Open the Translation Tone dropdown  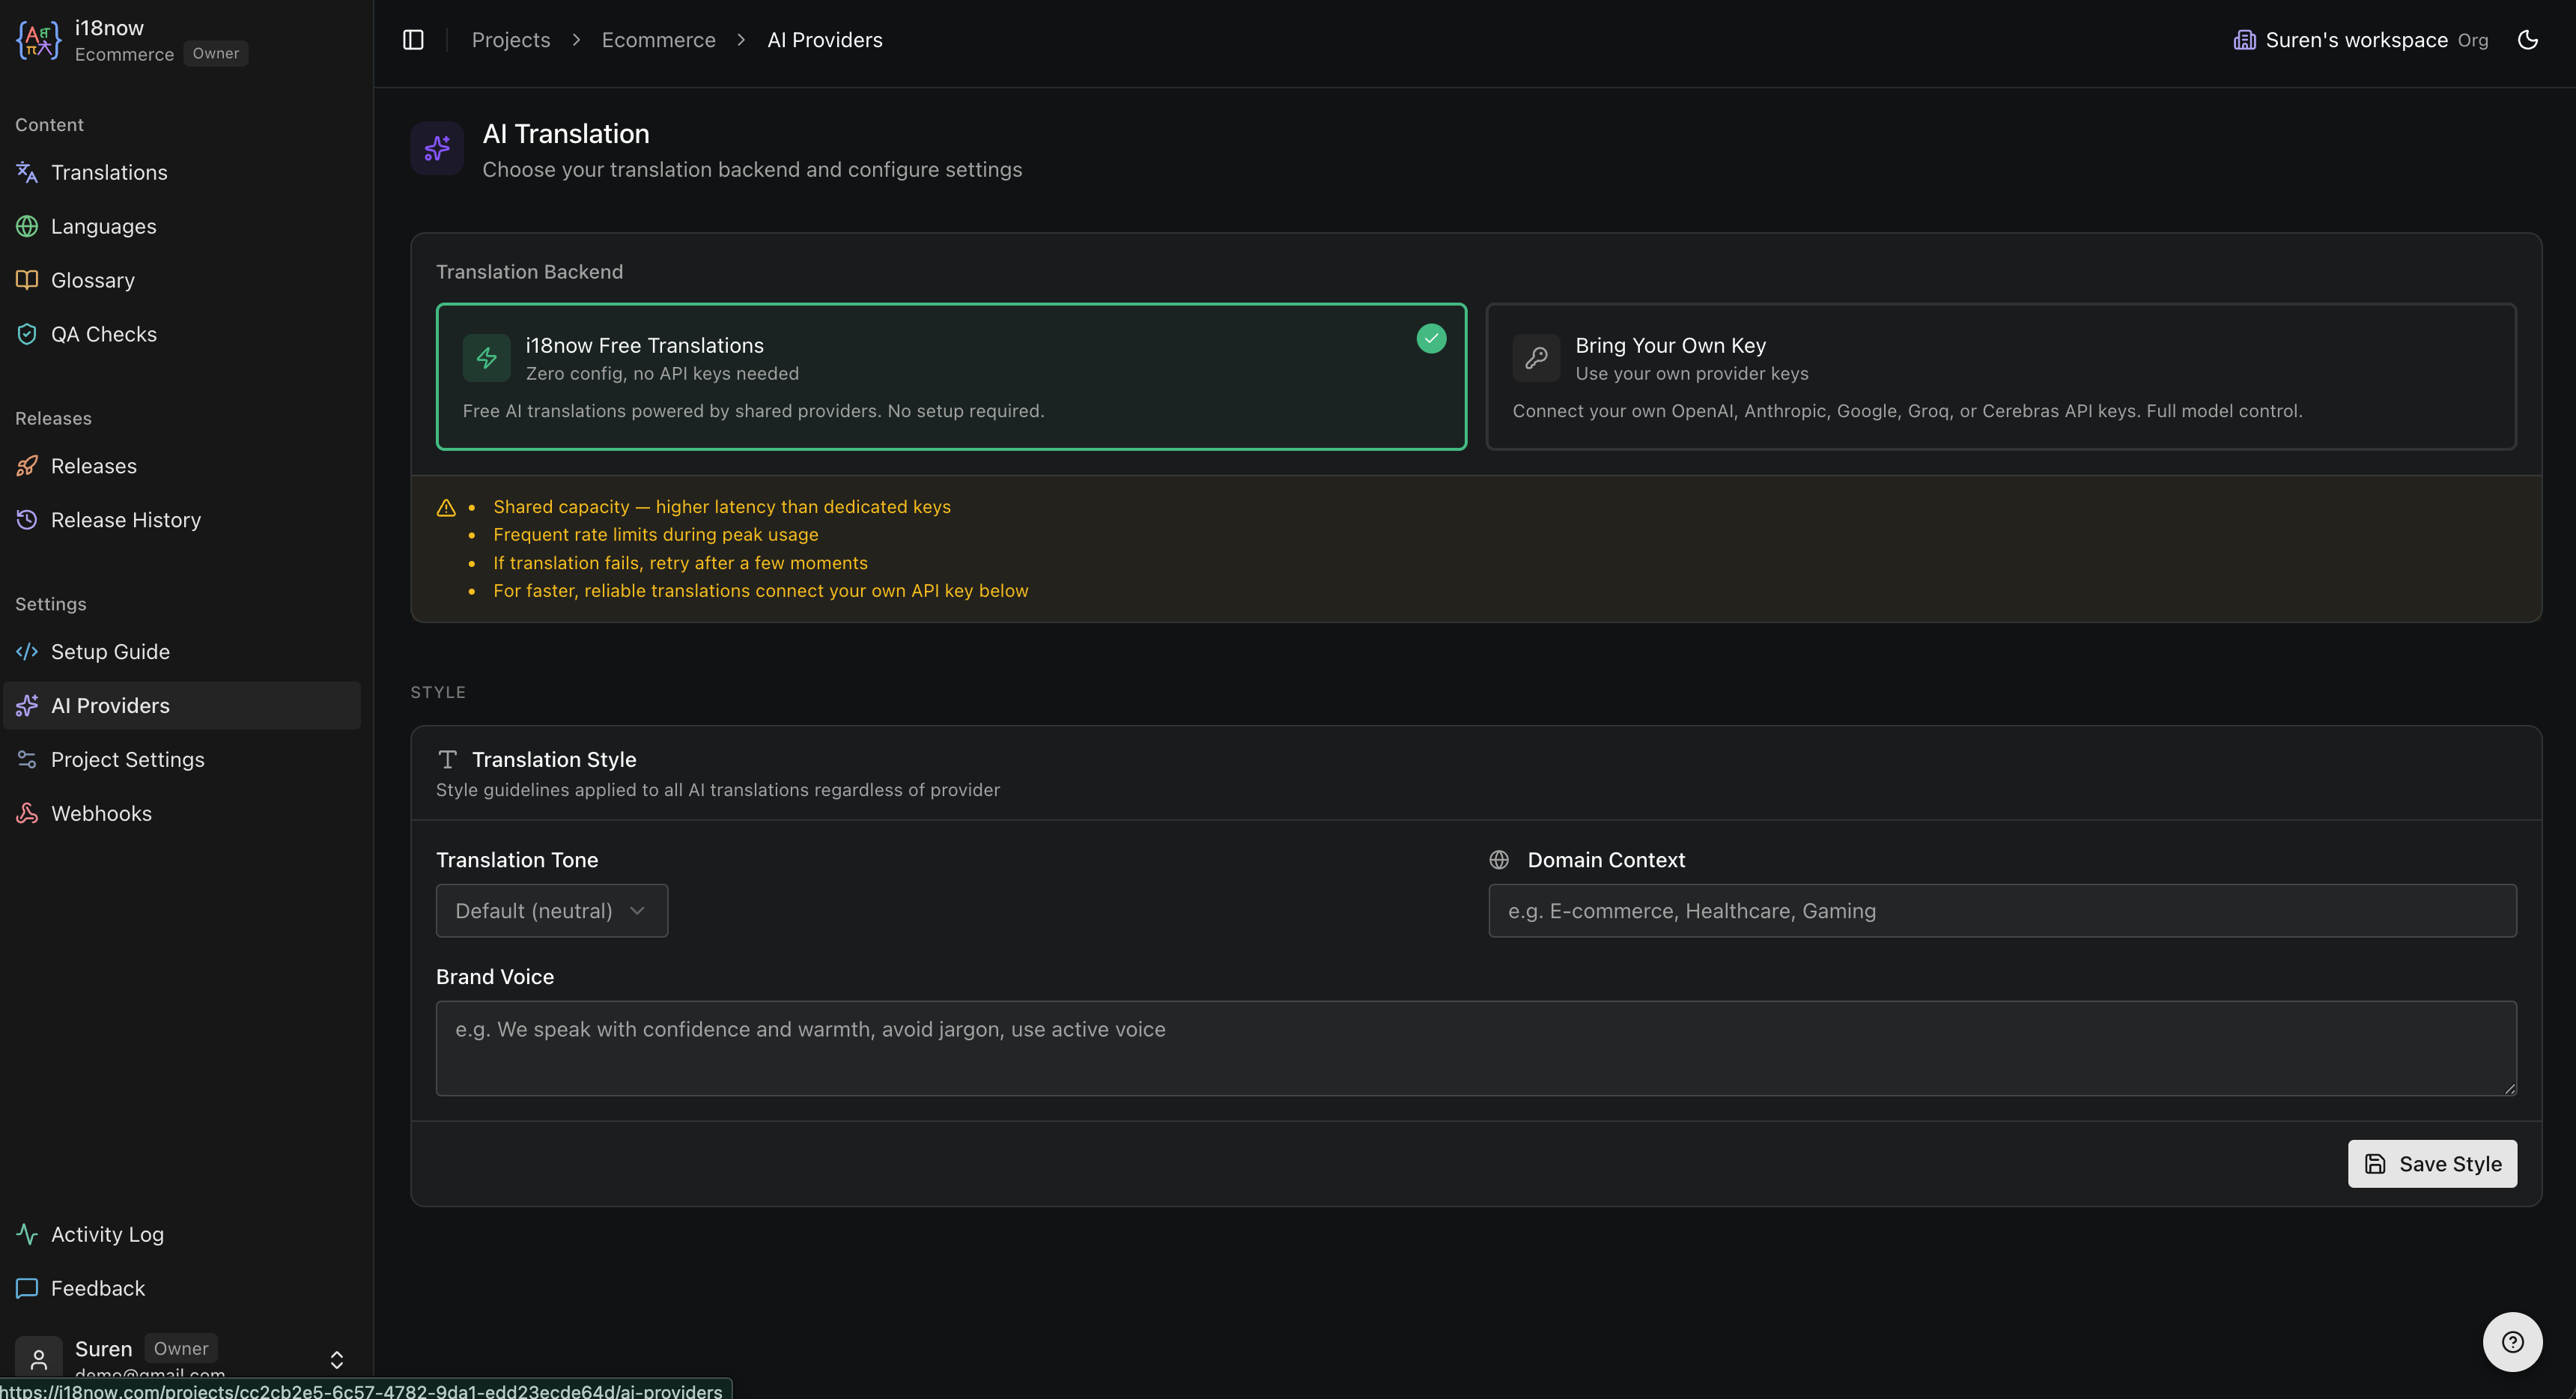pyautogui.click(x=551, y=910)
